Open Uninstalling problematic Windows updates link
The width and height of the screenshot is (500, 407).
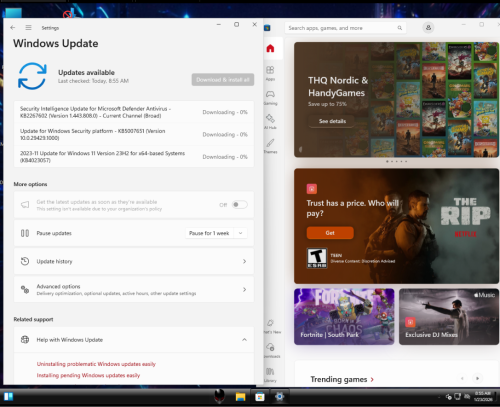tap(96, 364)
